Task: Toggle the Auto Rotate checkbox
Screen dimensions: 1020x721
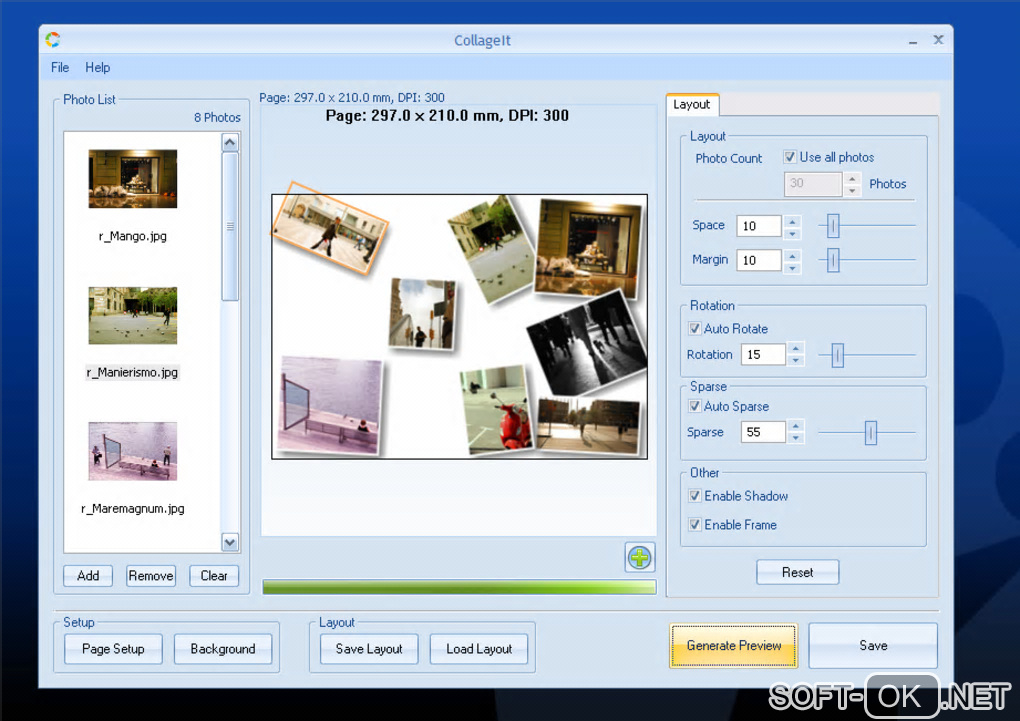Action: coord(695,329)
